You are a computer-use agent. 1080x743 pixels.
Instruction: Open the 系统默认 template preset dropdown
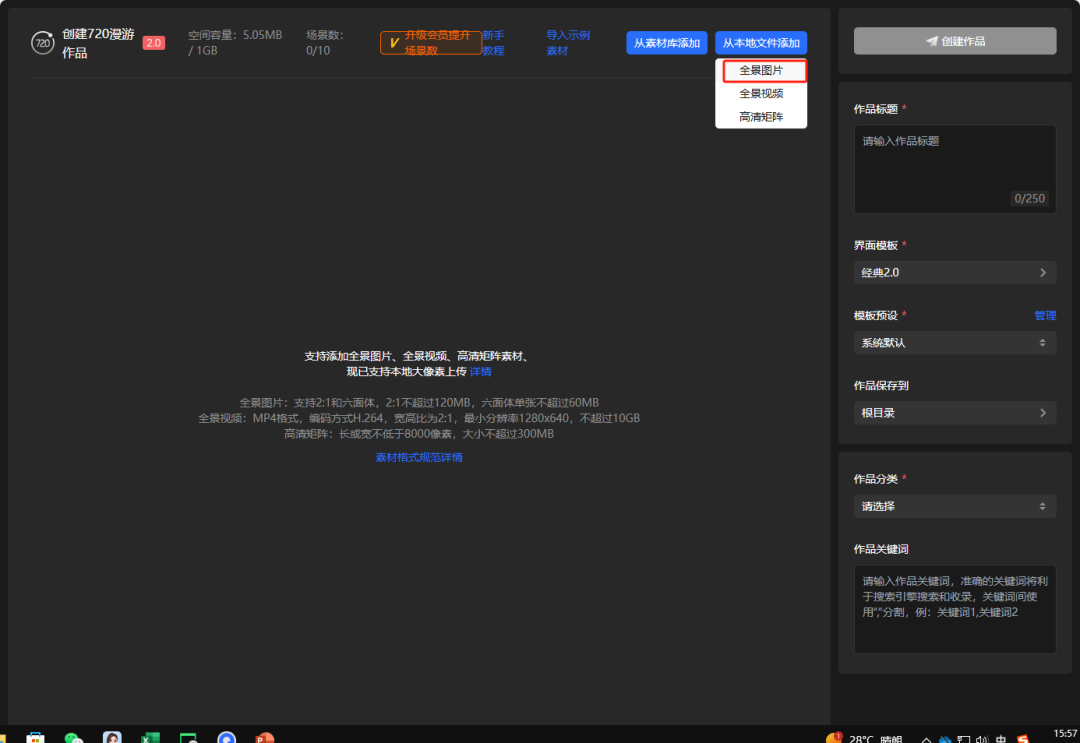coord(954,342)
